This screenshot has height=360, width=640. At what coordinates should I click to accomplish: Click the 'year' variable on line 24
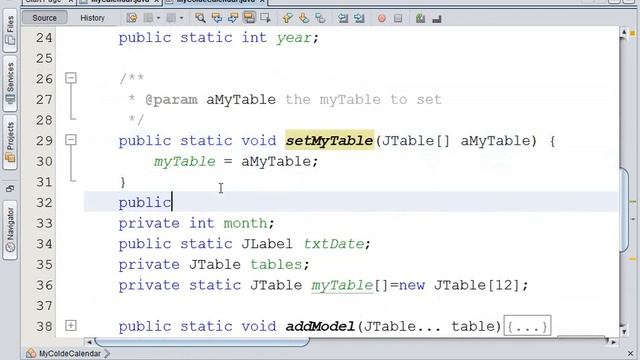(294, 38)
